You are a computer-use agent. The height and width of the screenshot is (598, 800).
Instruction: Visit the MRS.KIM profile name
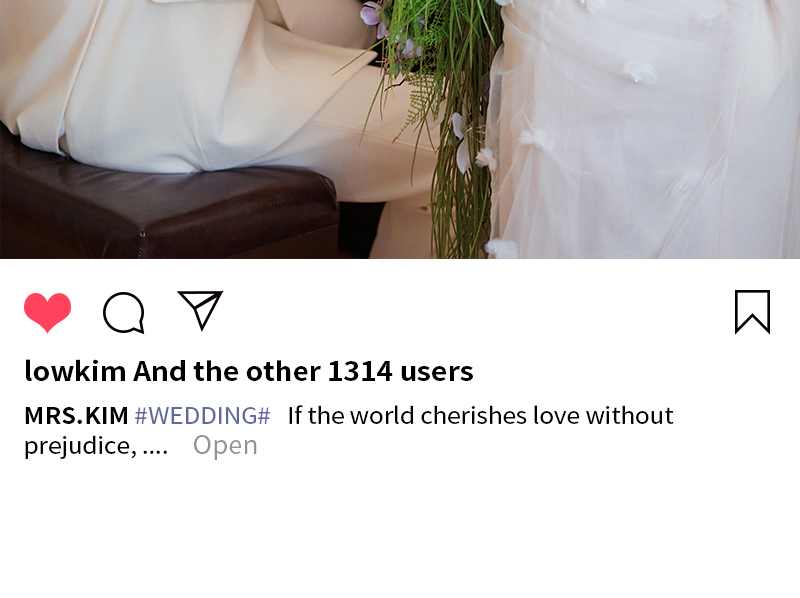click(77, 416)
